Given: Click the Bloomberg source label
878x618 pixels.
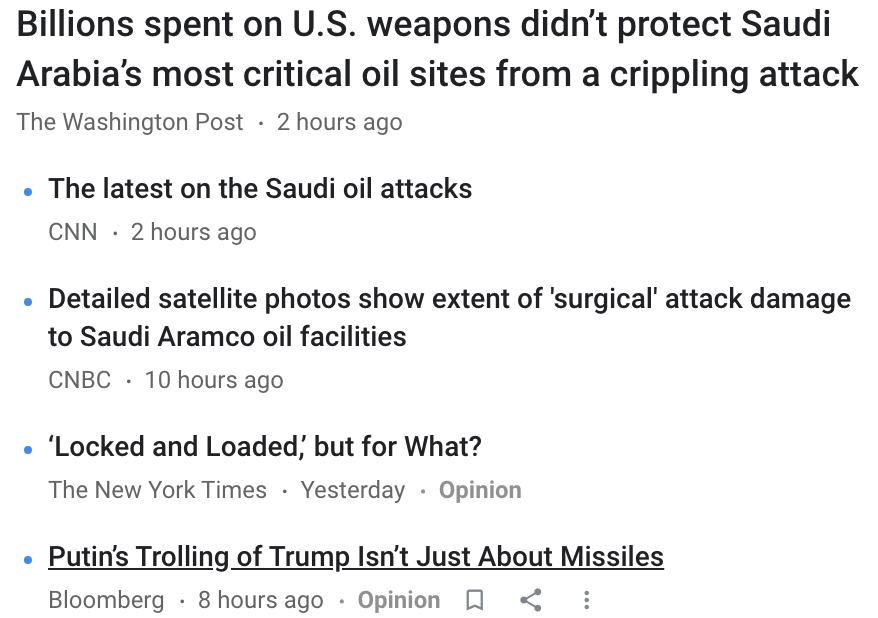Looking at the screenshot, I should (106, 600).
